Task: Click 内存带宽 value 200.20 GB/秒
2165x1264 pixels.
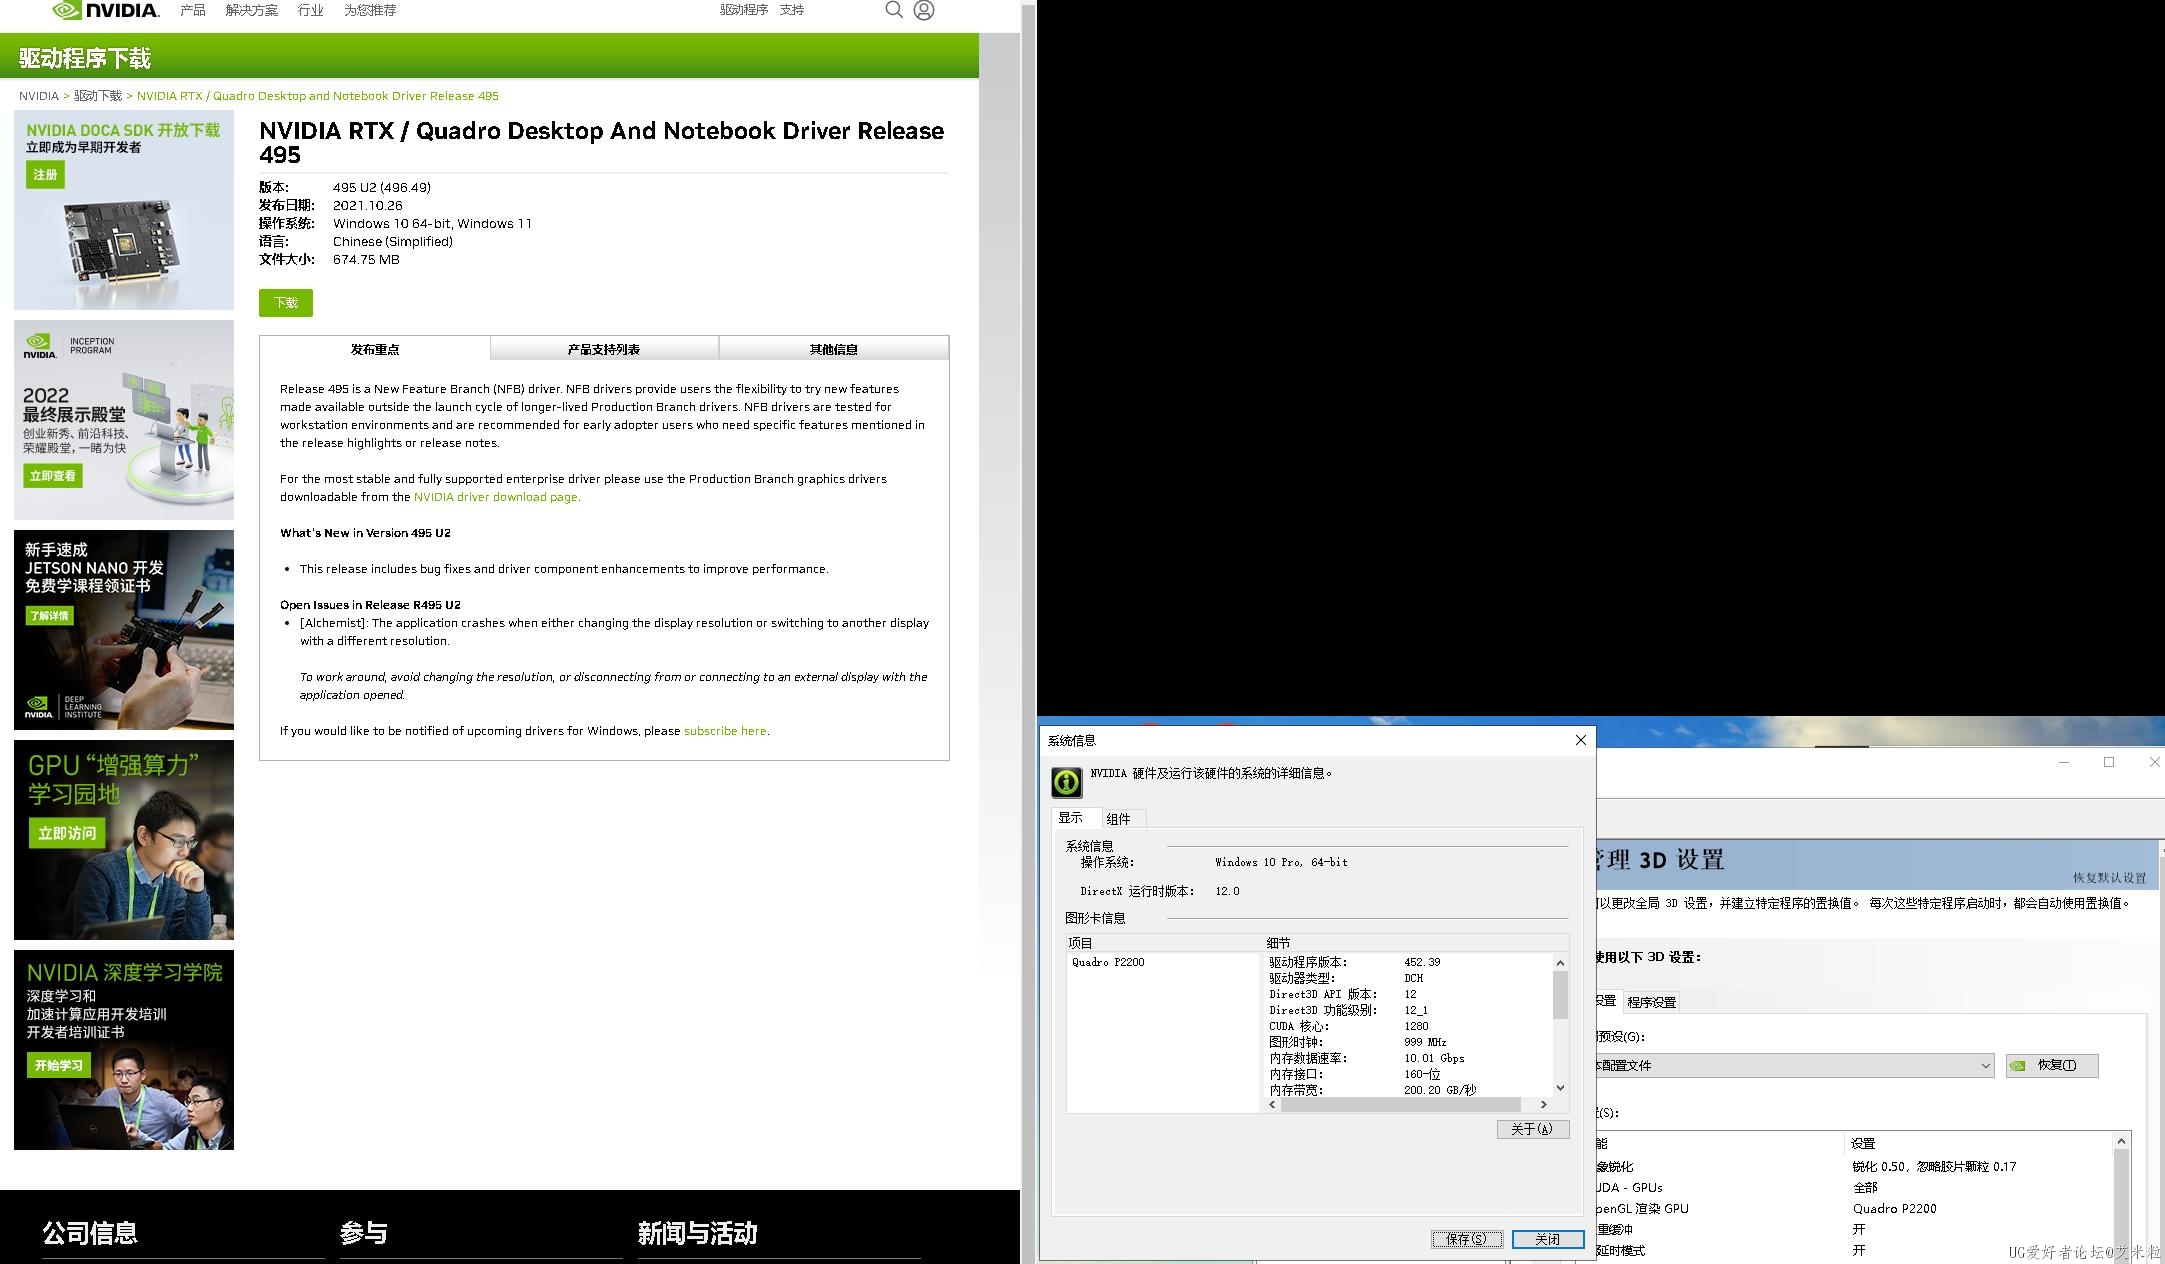Action: (1440, 1090)
